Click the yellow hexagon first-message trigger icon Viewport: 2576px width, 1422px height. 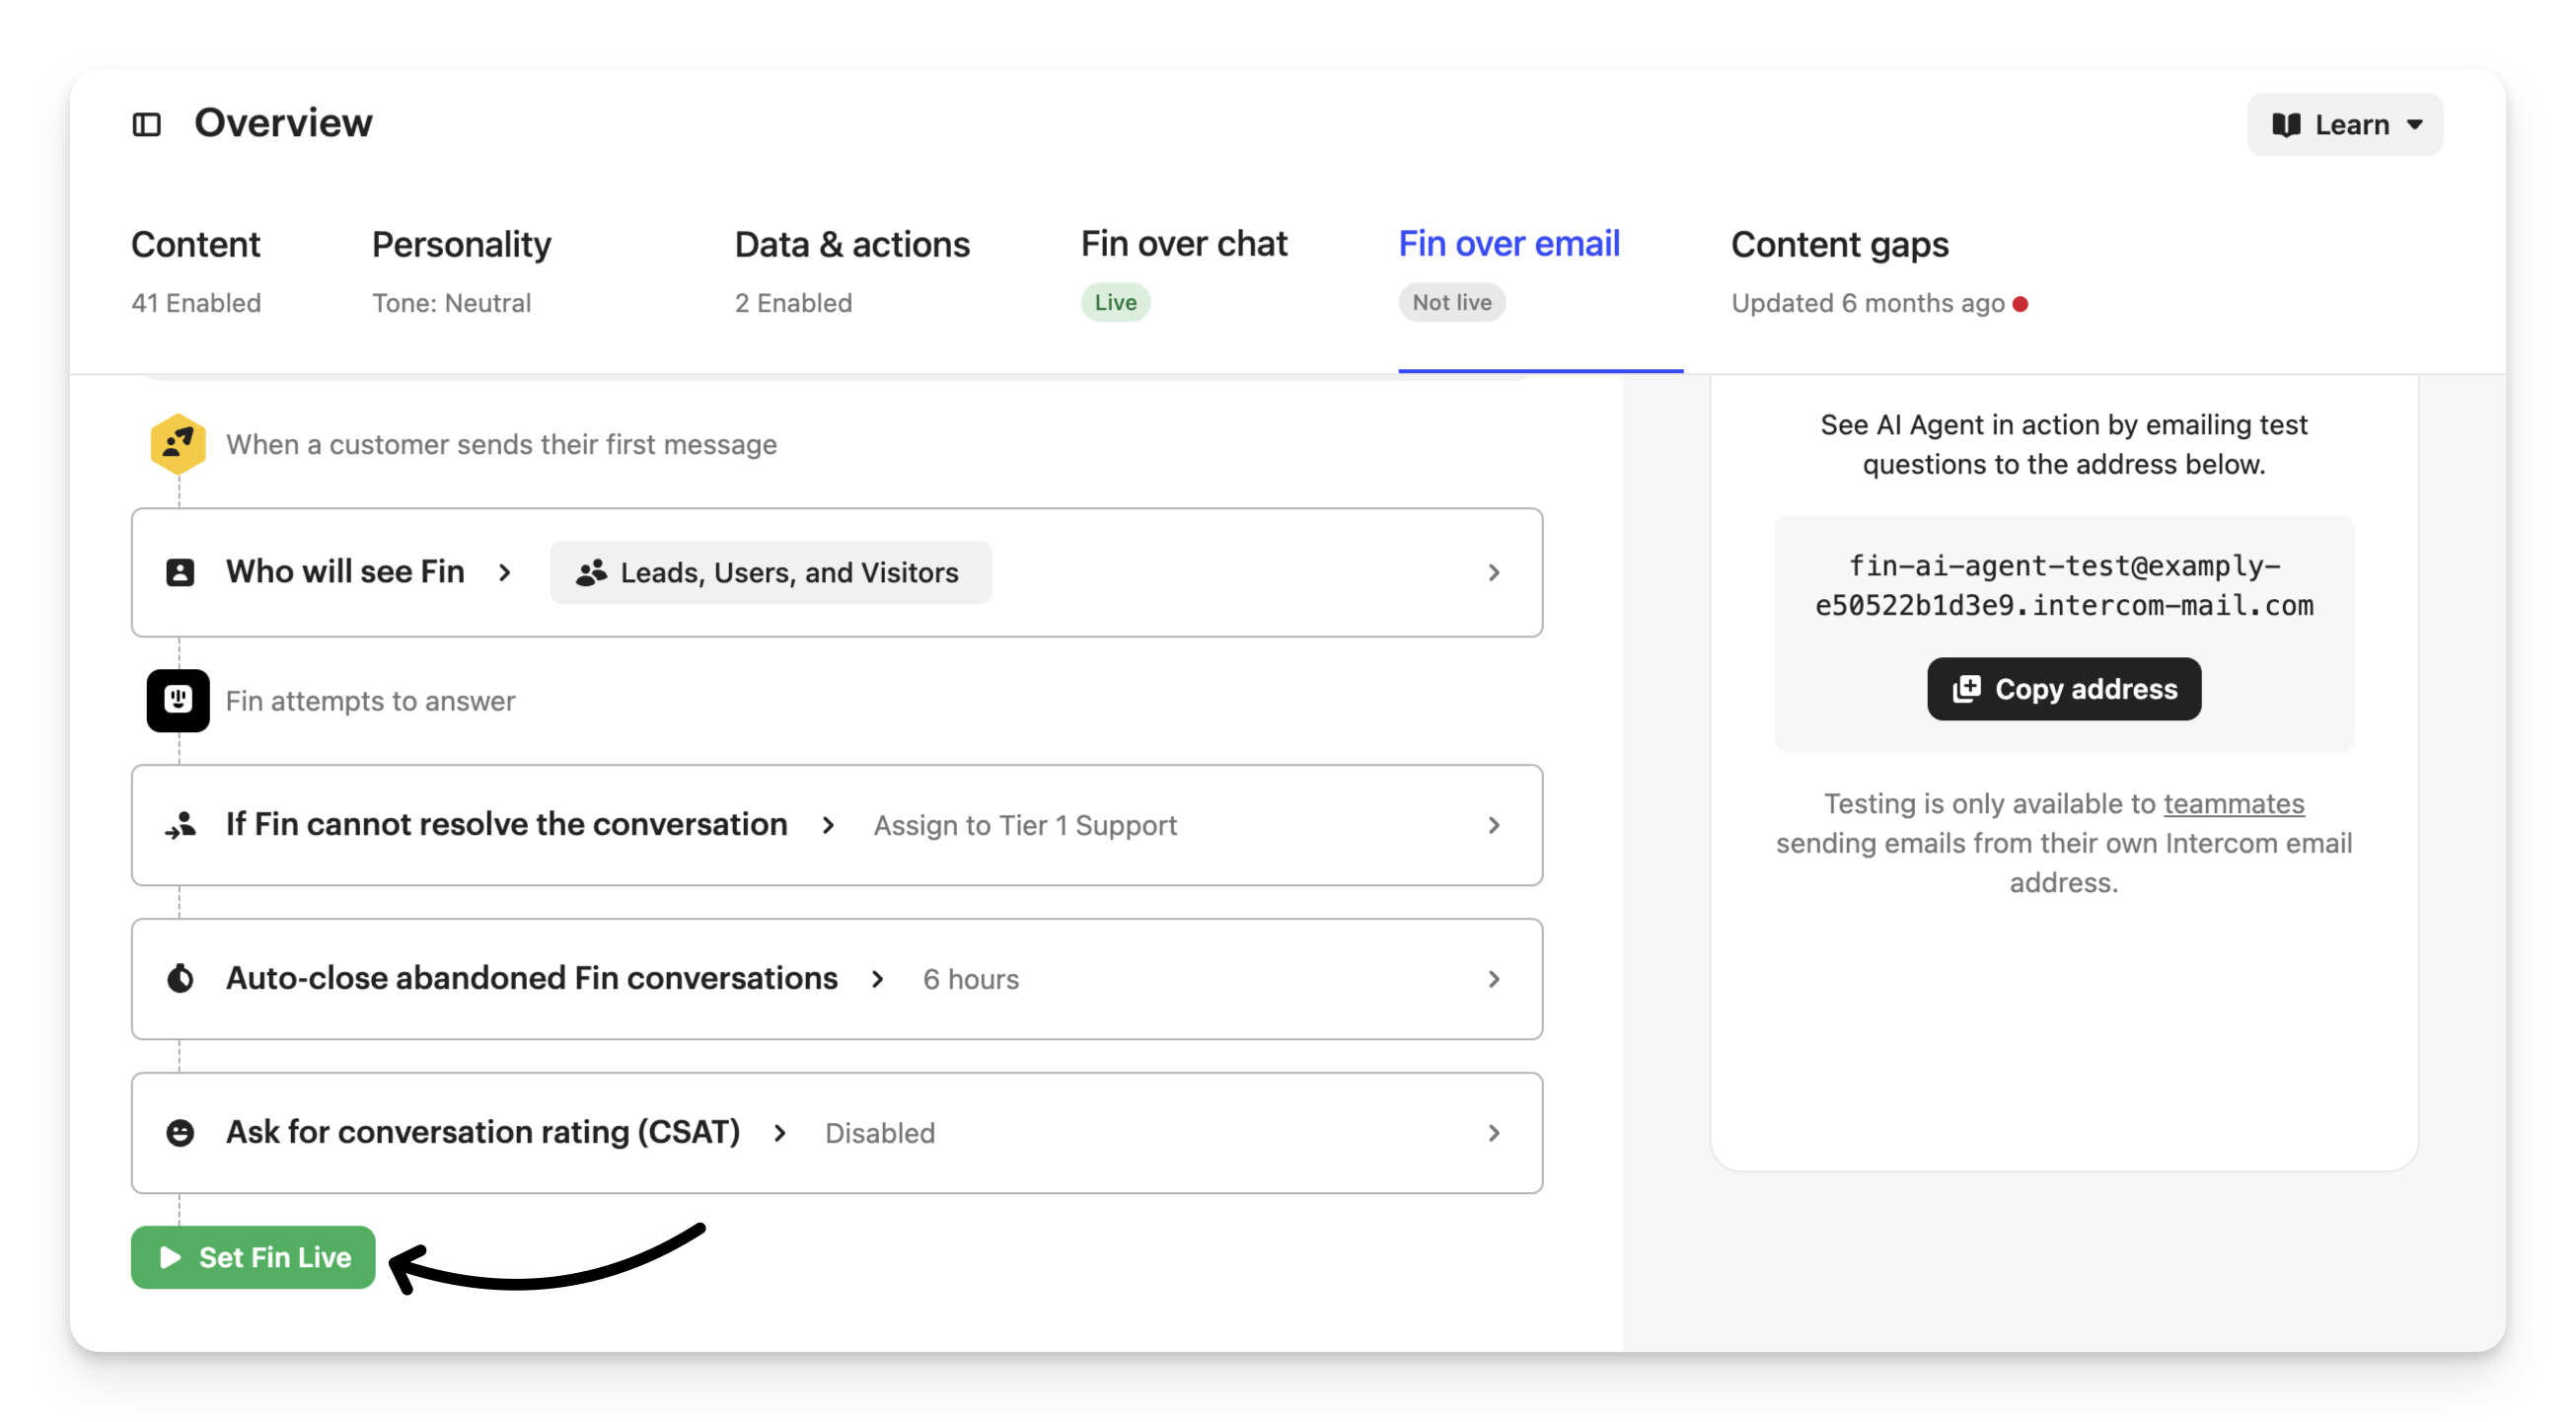[x=178, y=444]
